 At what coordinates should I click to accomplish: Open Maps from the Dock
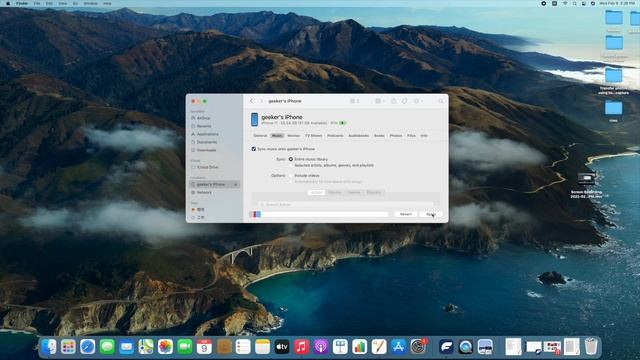(x=146, y=347)
